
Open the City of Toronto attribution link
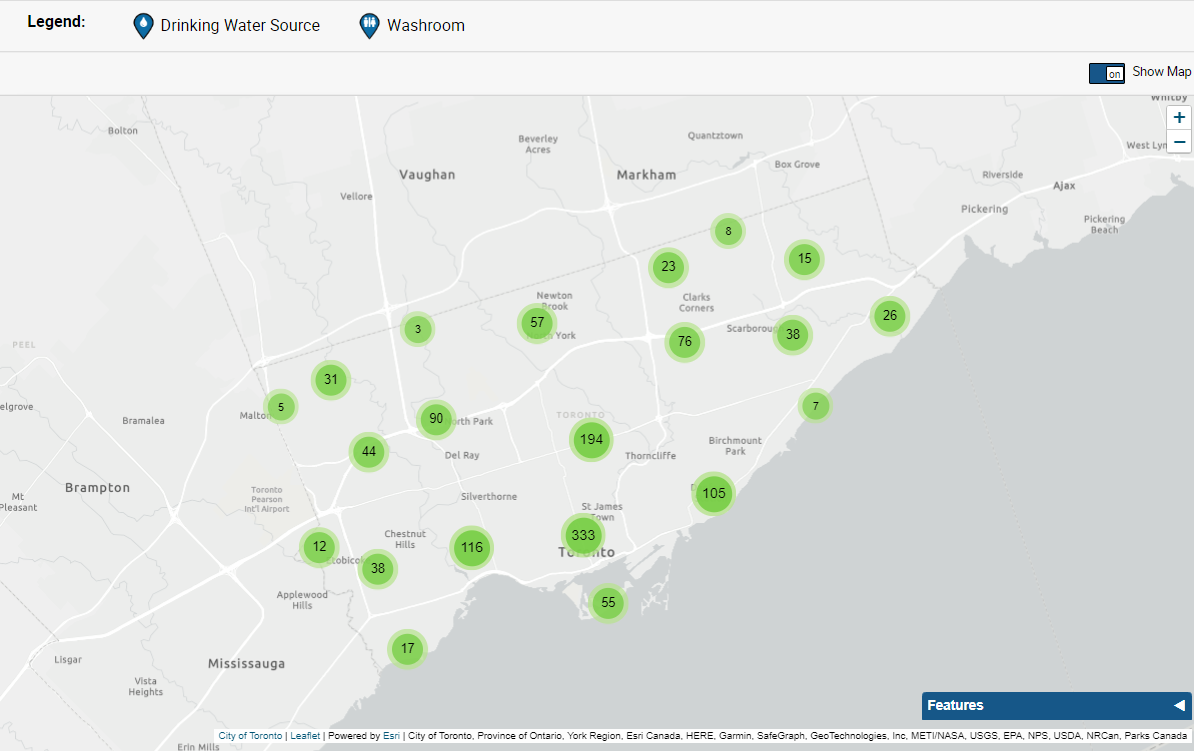[x=250, y=736]
